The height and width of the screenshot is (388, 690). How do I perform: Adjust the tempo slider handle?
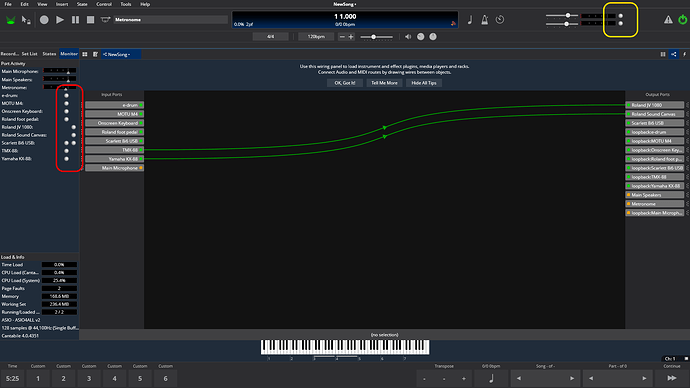pyautogui.click(x=373, y=37)
